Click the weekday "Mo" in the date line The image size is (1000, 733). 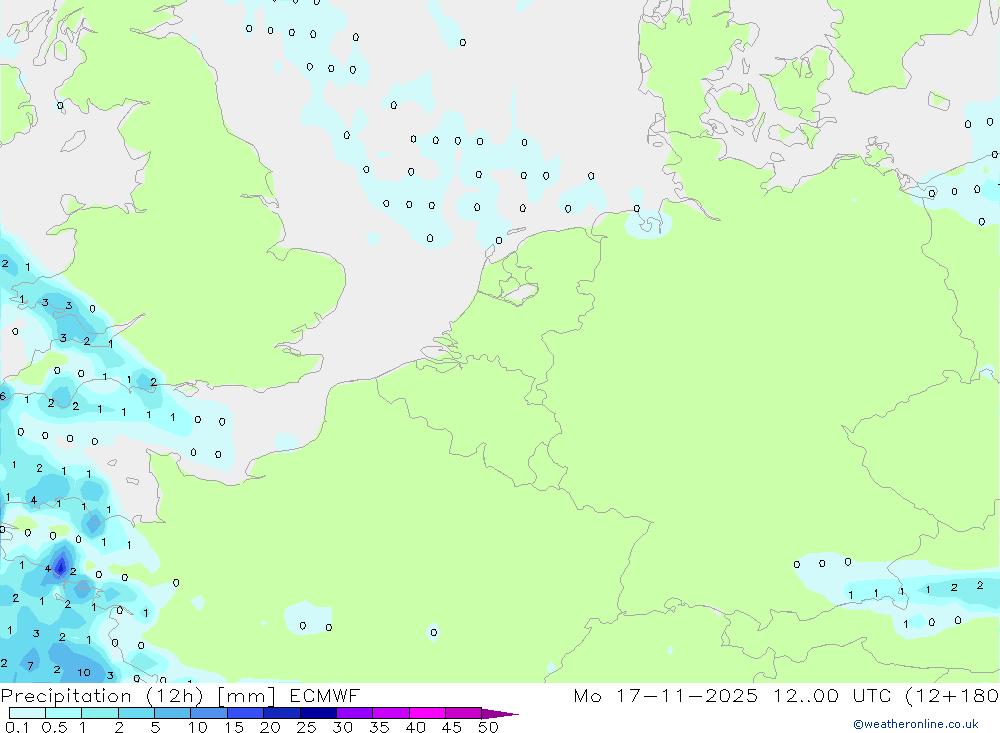pyautogui.click(x=587, y=695)
